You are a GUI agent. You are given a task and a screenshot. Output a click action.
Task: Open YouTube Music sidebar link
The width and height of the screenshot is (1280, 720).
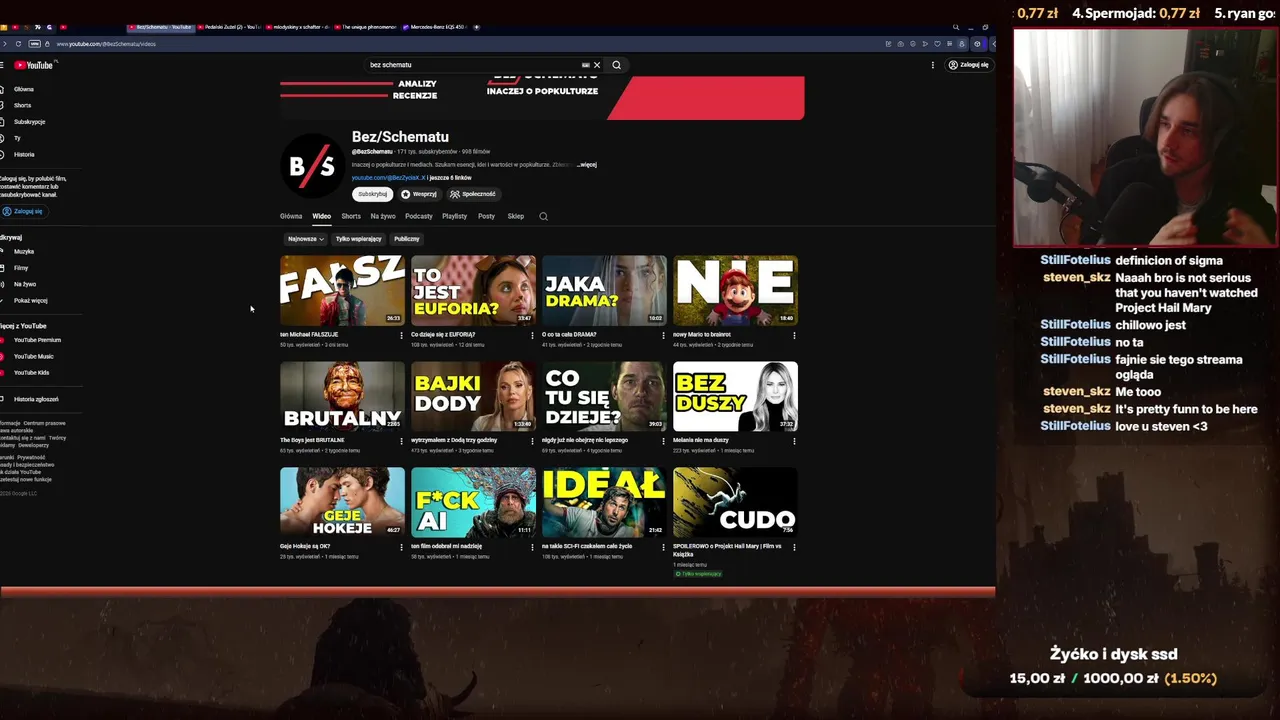34,356
